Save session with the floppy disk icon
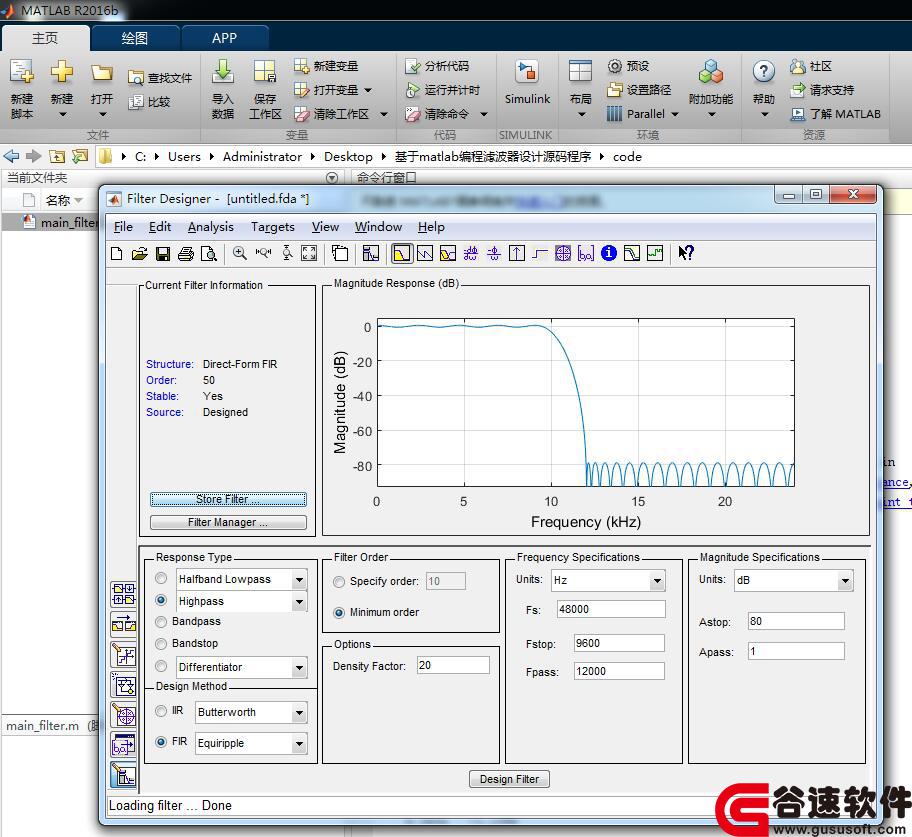 [163, 254]
